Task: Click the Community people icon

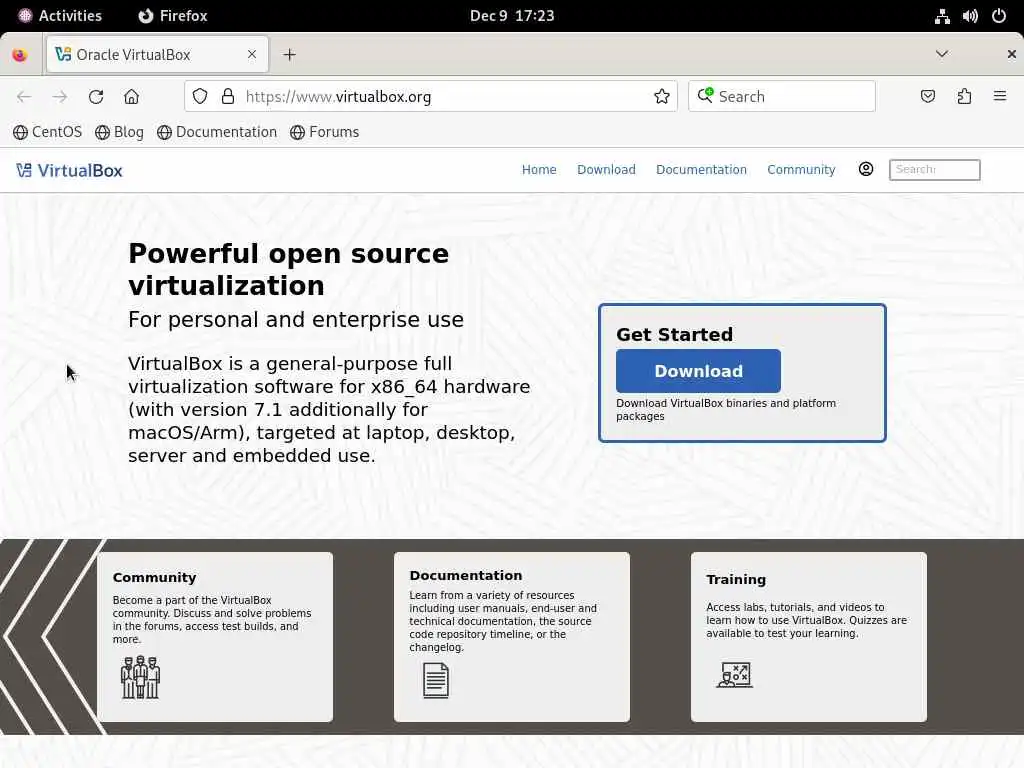Action: pyautogui.click(x=140, y=677)
